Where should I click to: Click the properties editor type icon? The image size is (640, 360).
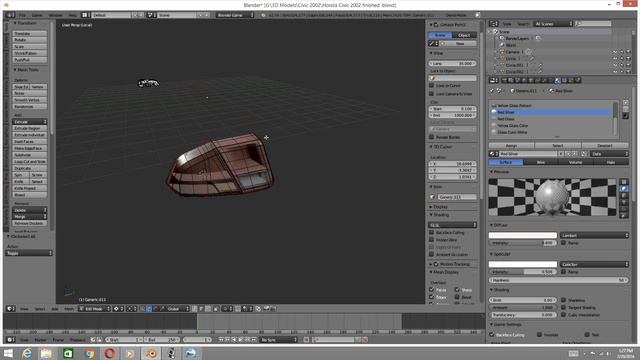[494, 80]
